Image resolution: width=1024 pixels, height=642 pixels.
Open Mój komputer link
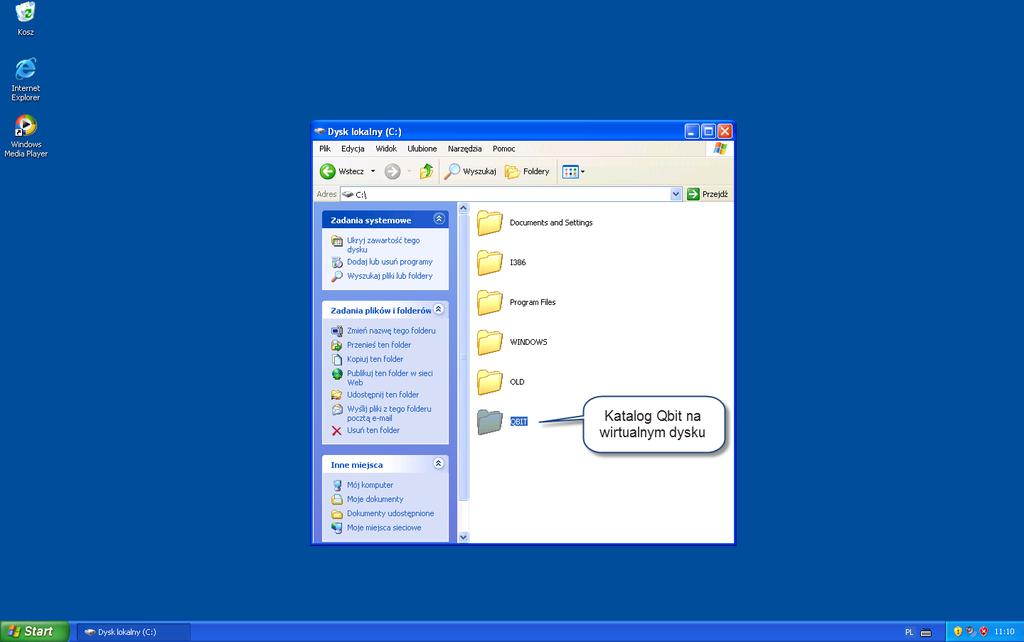[x=370, y=485]
